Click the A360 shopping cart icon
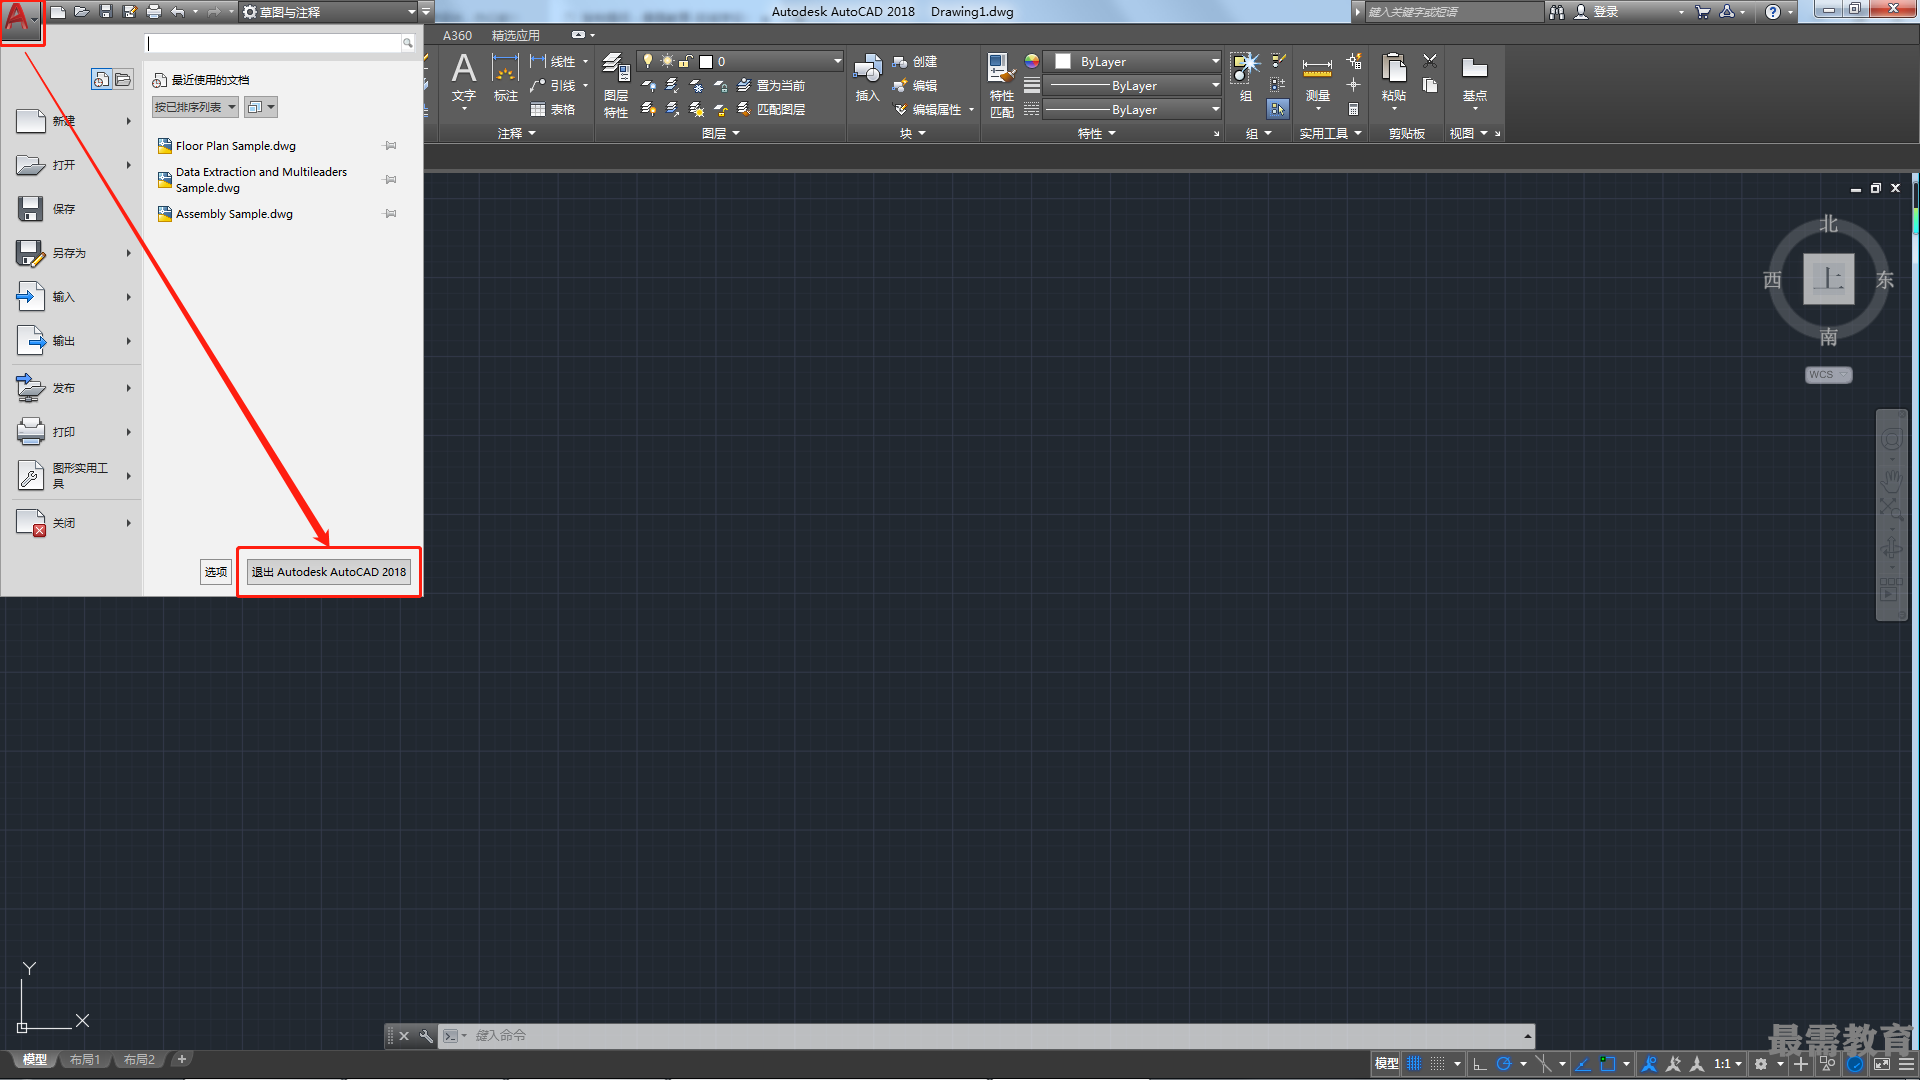 1703,12
